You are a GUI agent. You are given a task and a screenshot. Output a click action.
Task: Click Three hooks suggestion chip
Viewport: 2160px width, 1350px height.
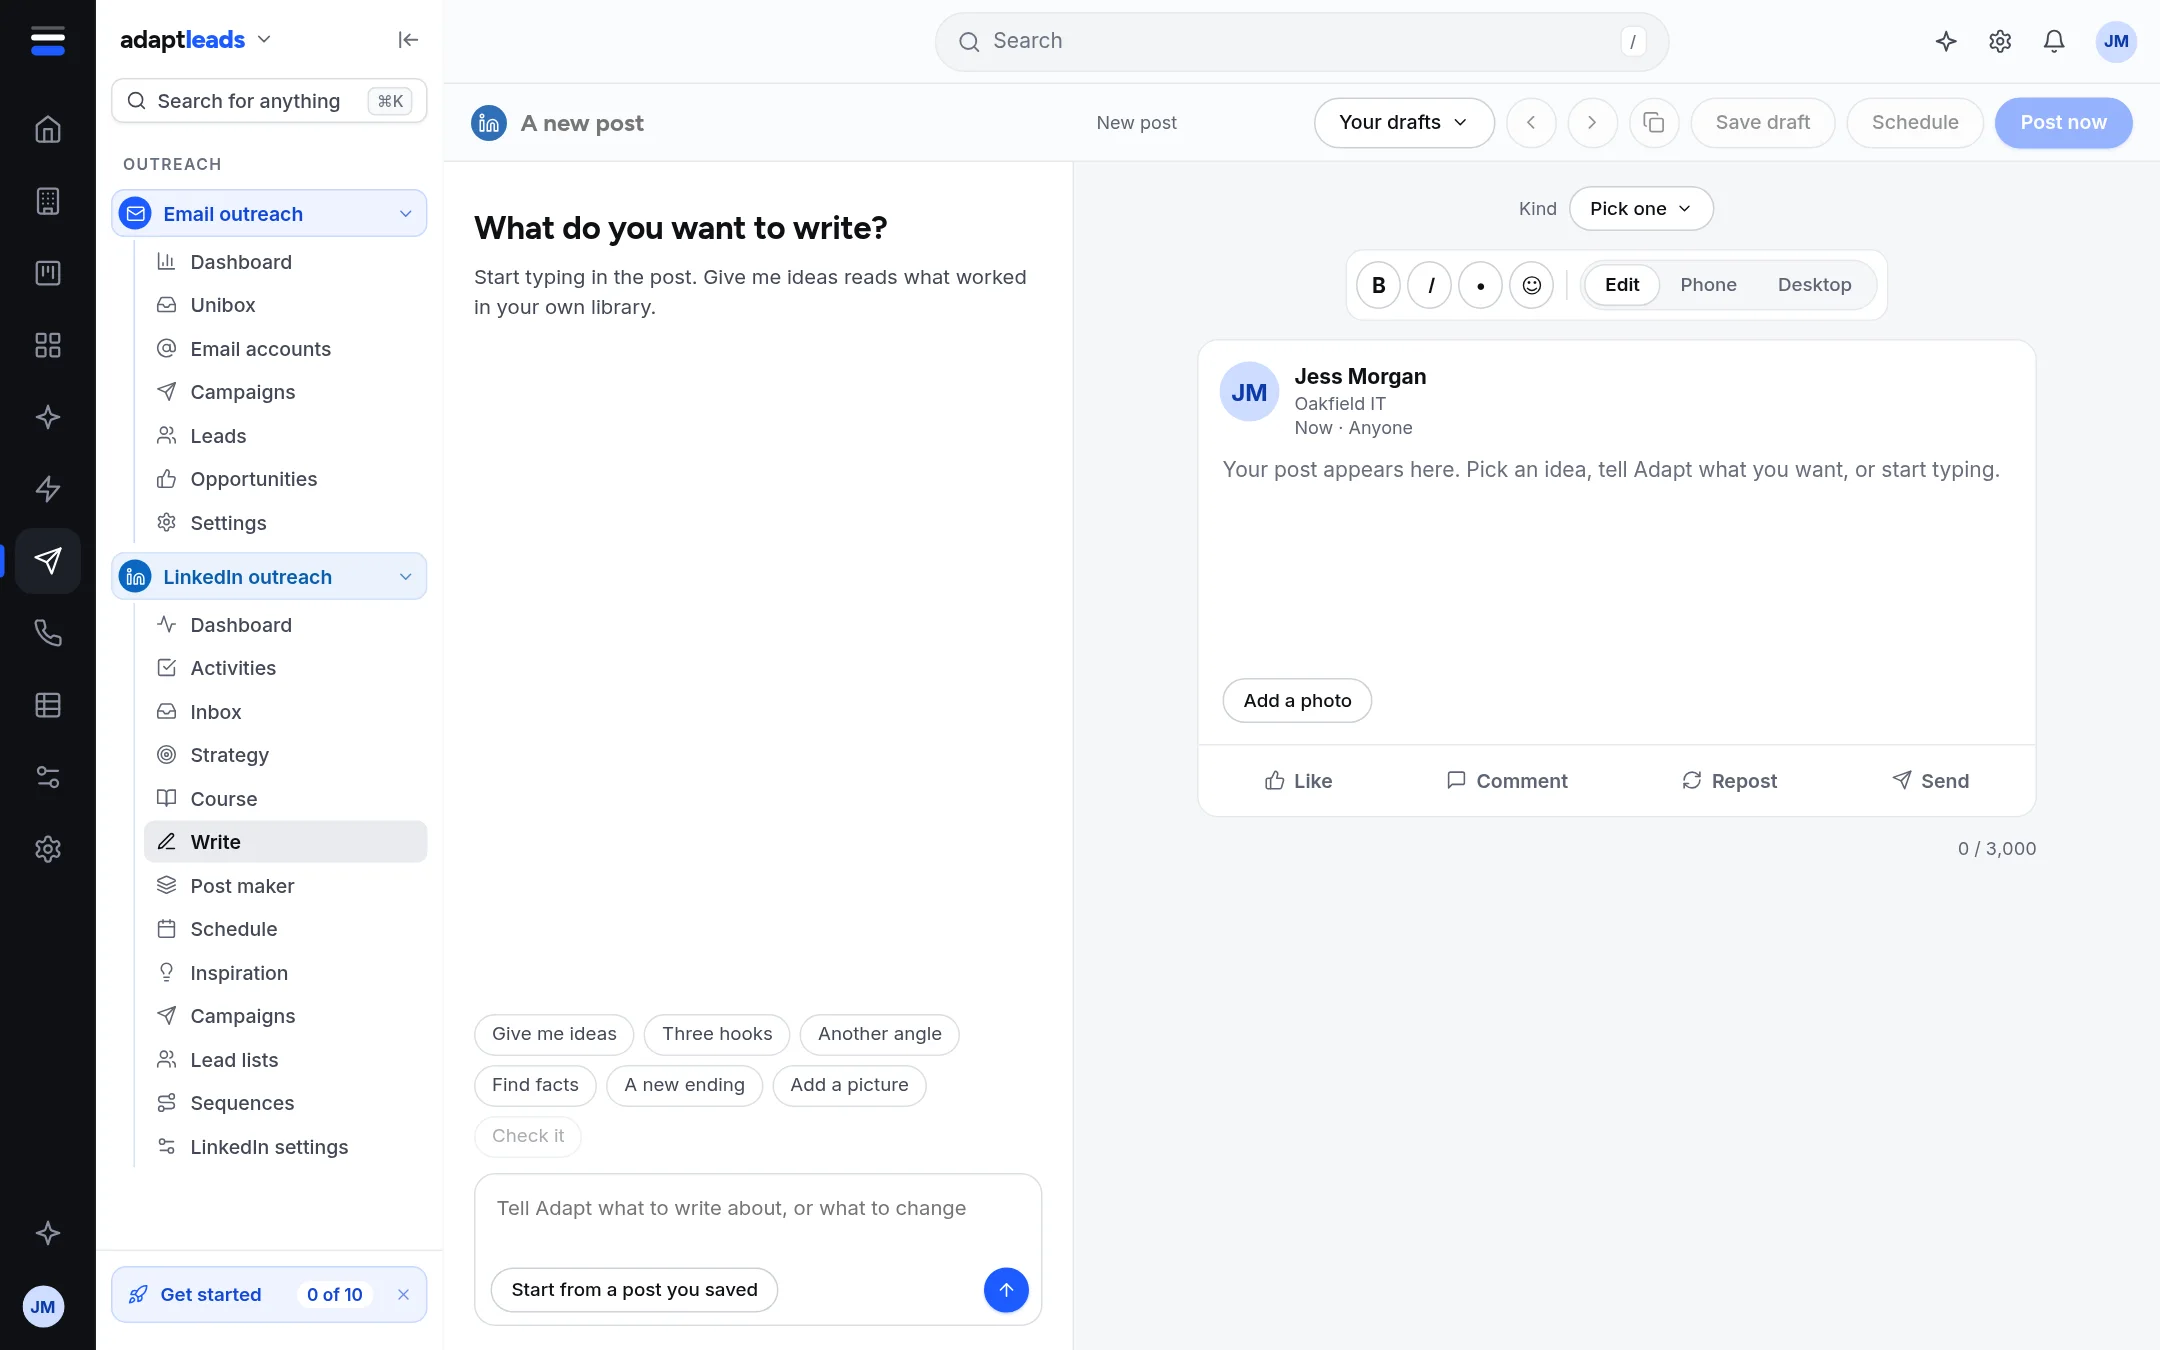[x=717, y=1034]
